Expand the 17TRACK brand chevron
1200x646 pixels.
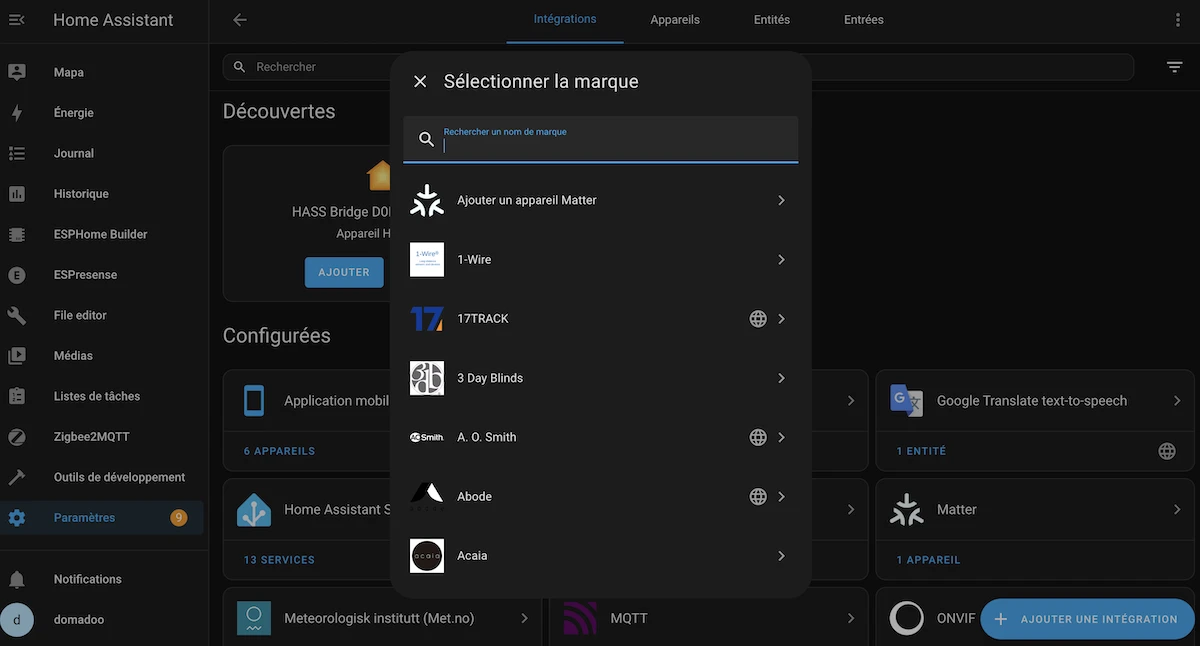click(x=782, y=319)
